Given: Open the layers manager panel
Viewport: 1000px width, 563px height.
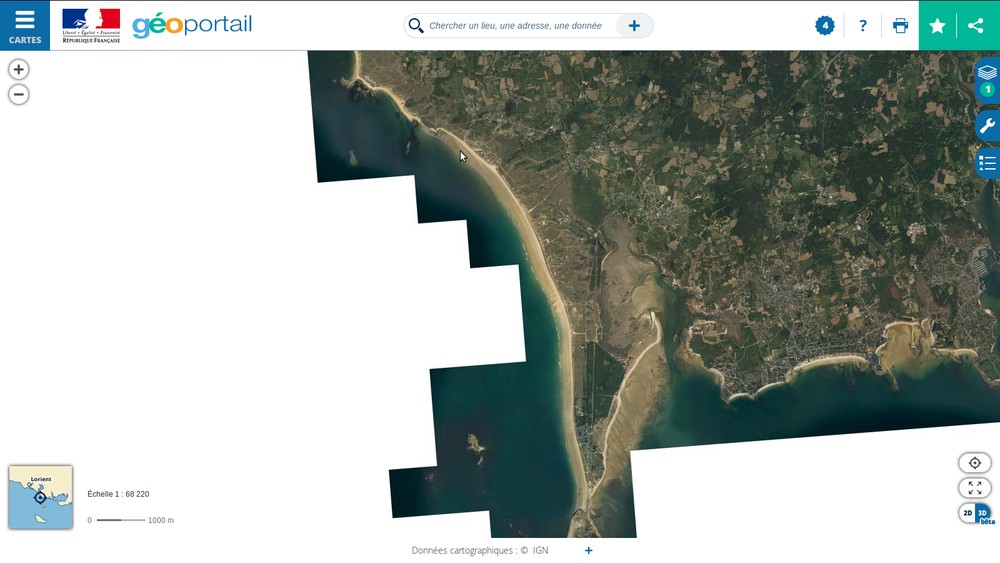Looking at the screenshot, I should click(x=987, y=79).
